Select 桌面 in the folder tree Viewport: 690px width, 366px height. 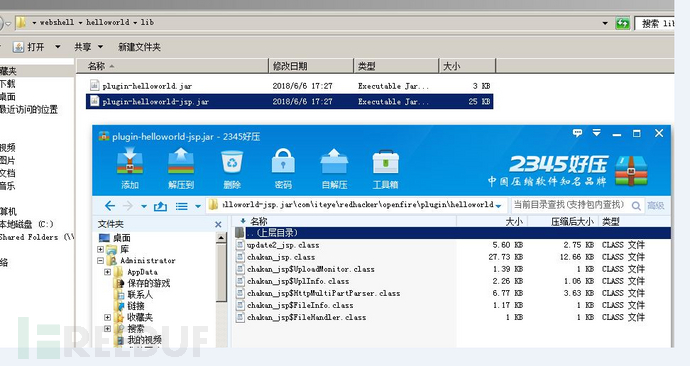121,238
